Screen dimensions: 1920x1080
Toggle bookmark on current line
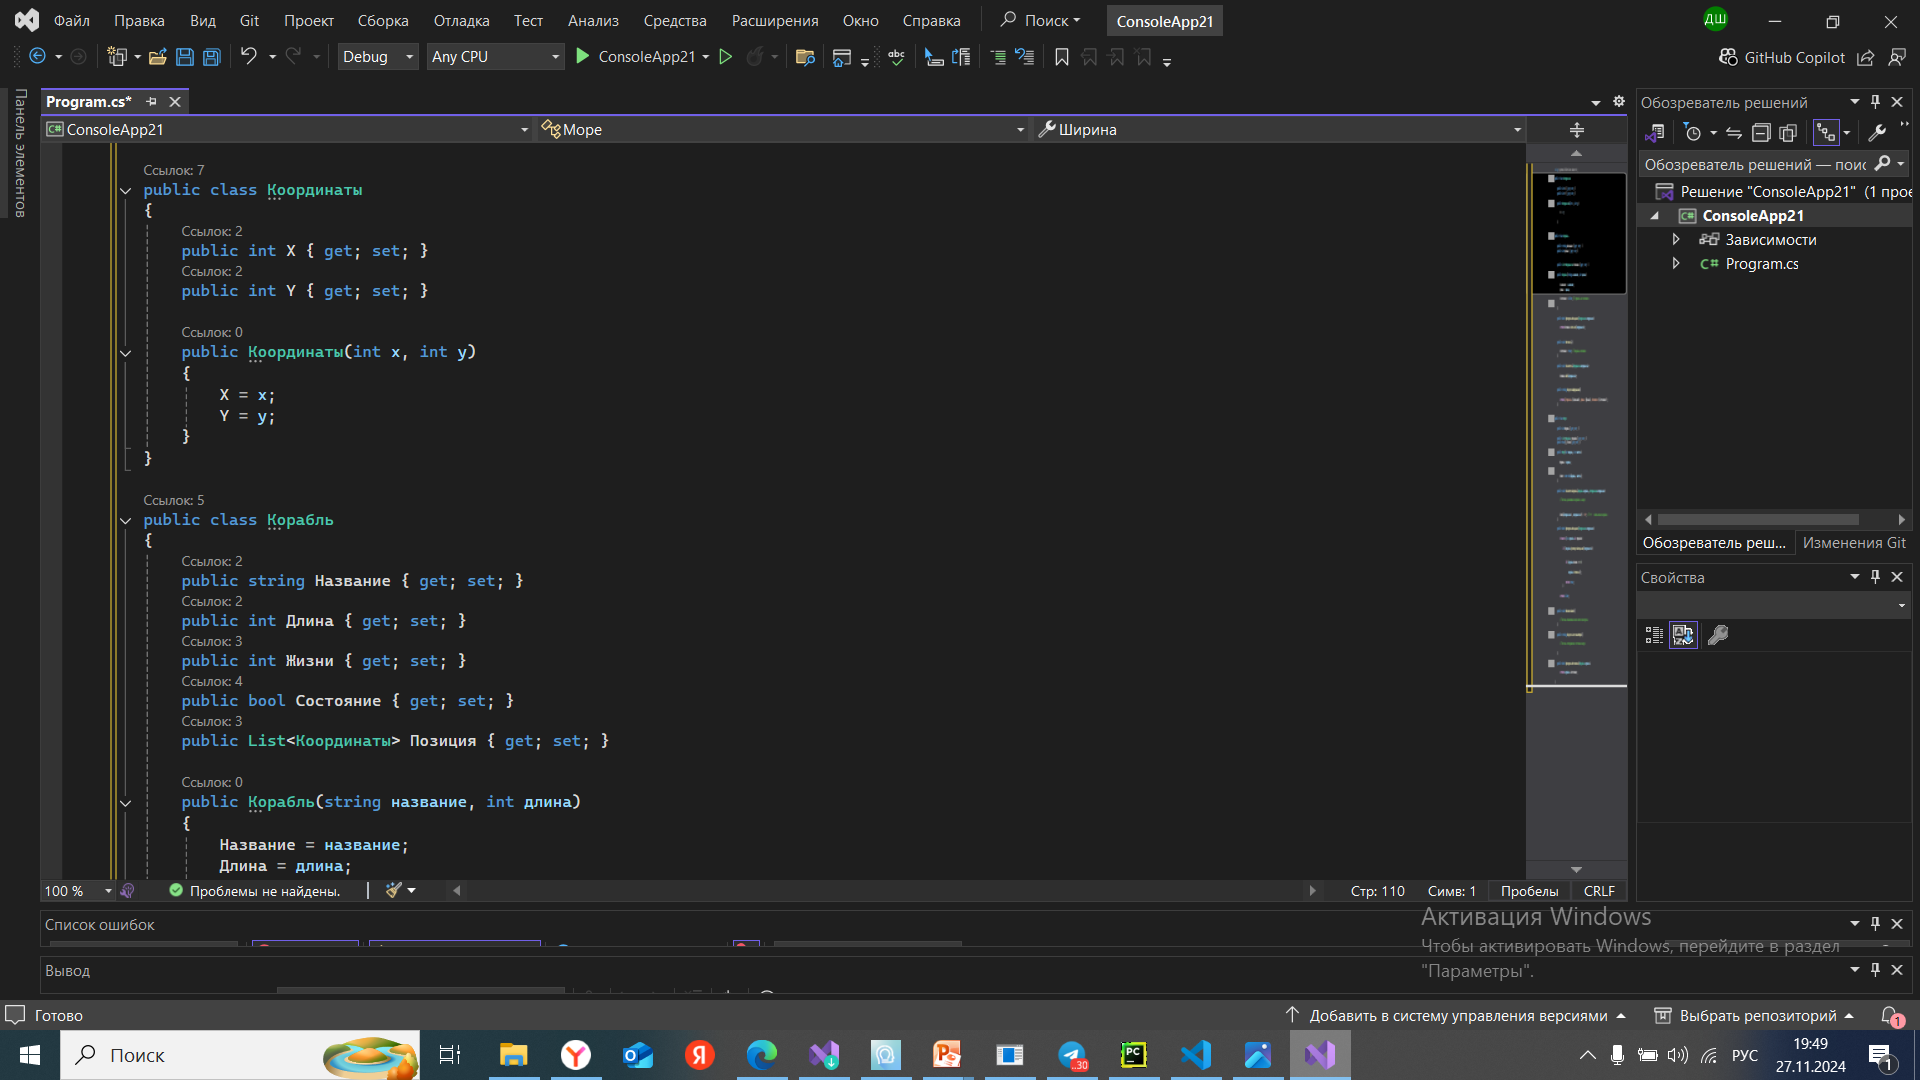tap(1062, 57)
